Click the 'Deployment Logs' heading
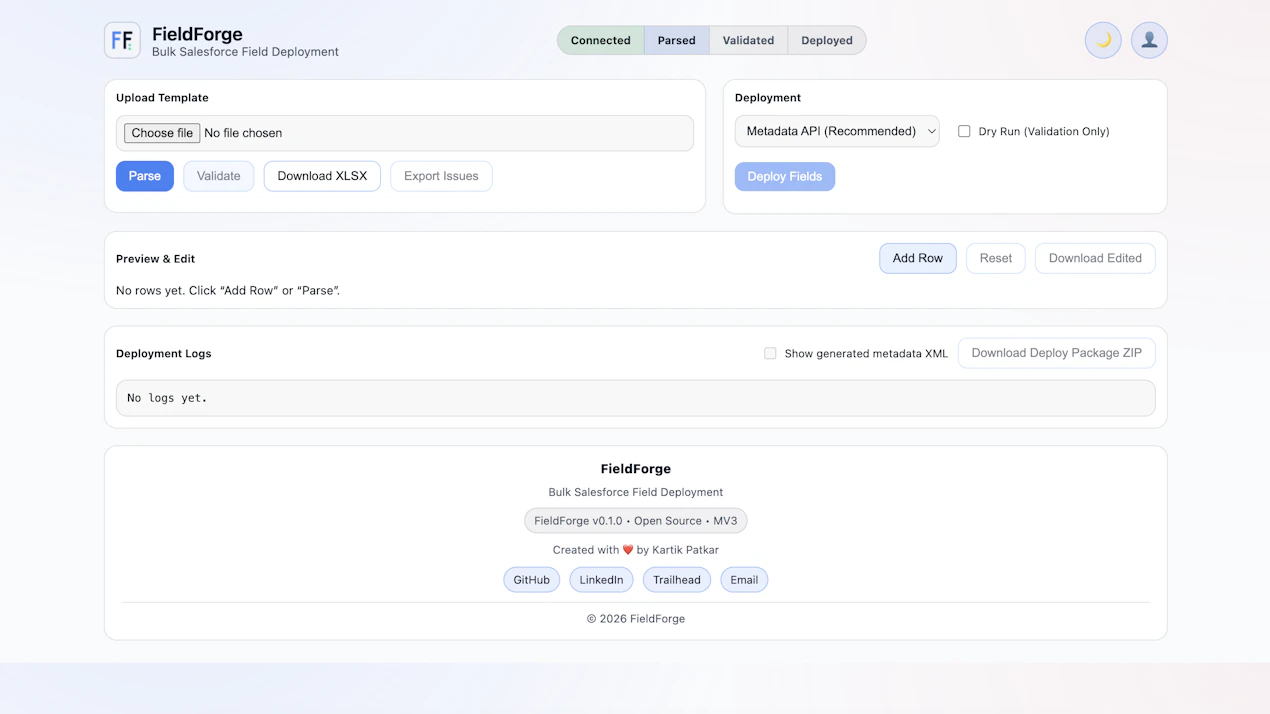The image size is (1270, 714). click(163, 354)
